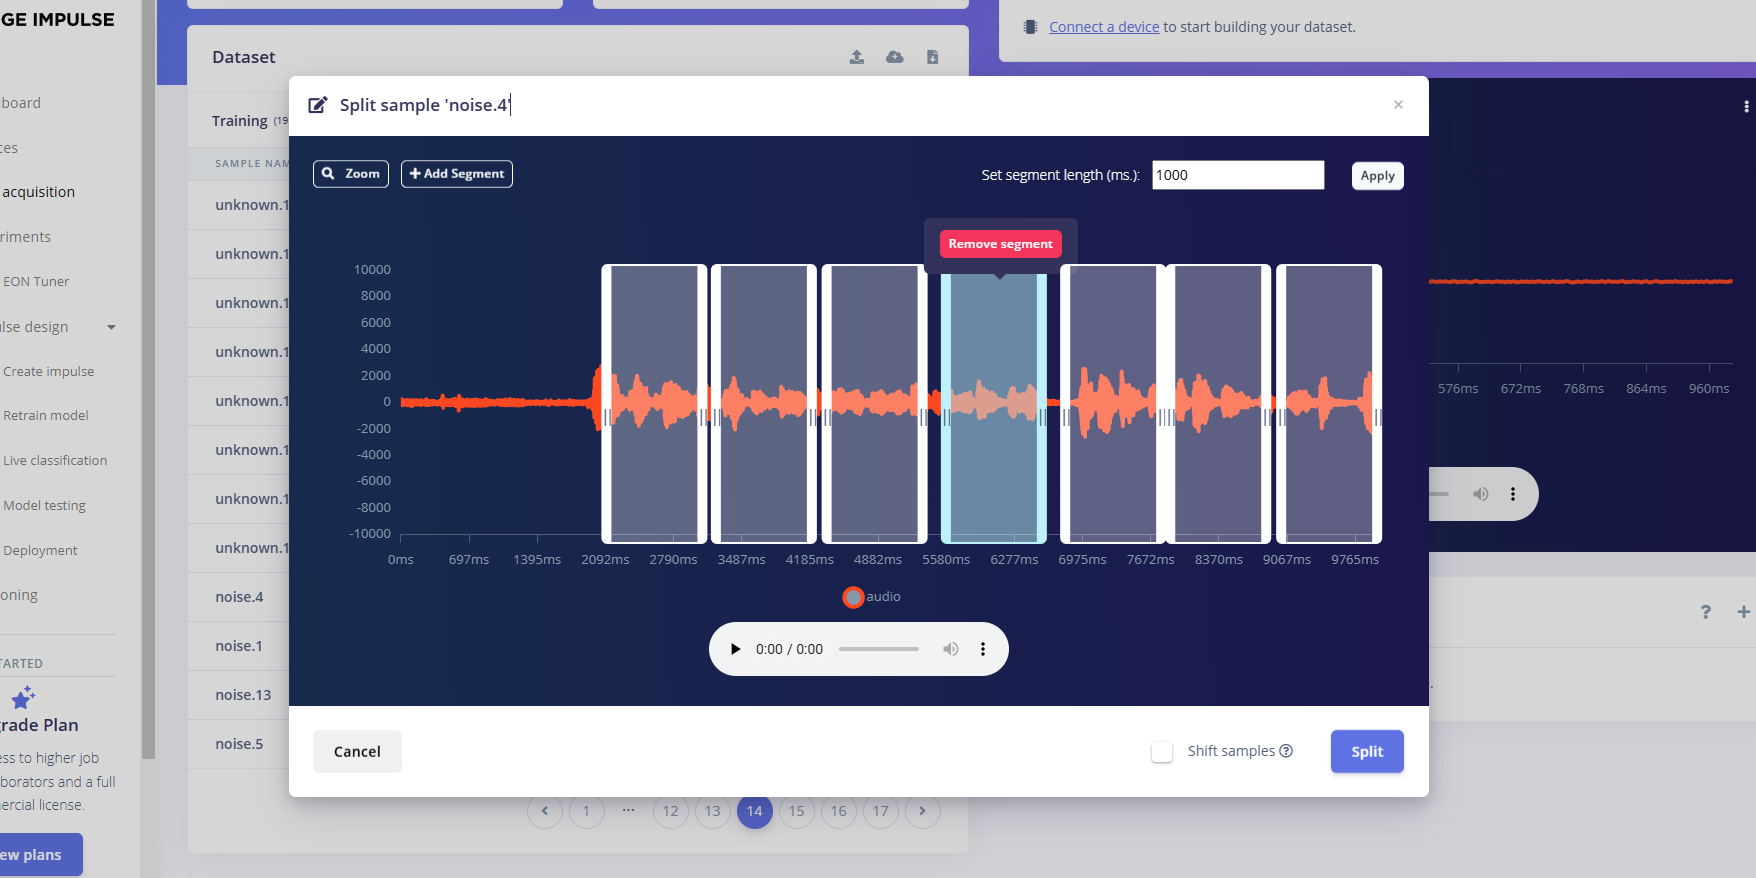Toggle the audio legend marker
The image size is (1756, 878).
click(x=853, y=597)
